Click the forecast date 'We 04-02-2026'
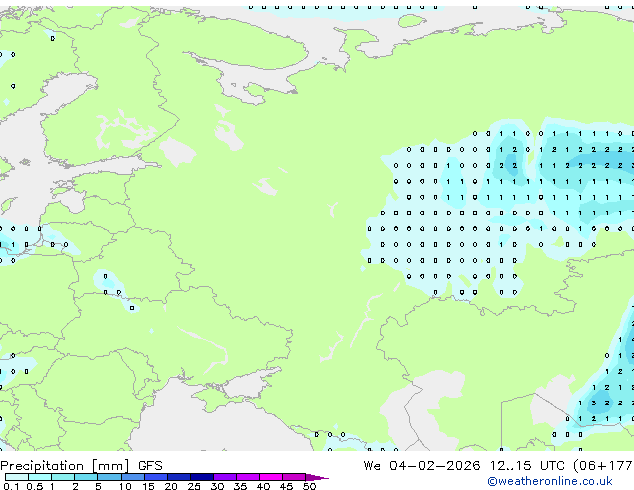 click(x=422, y=466)
